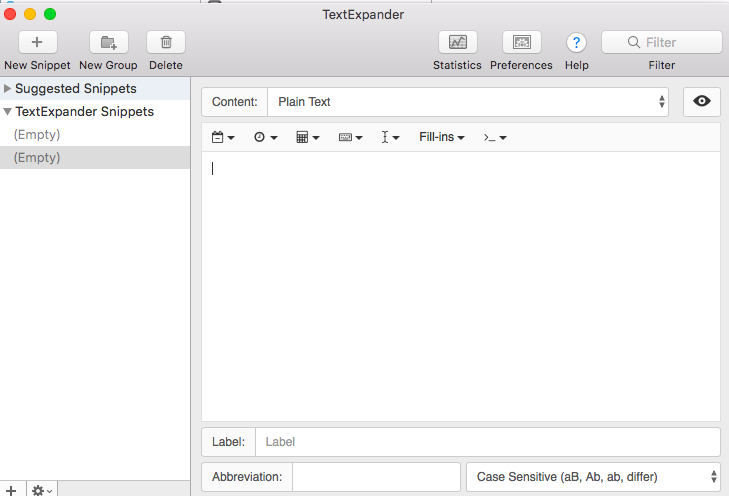Click the Filter magnifying glass icon

[x=634, y=42]
